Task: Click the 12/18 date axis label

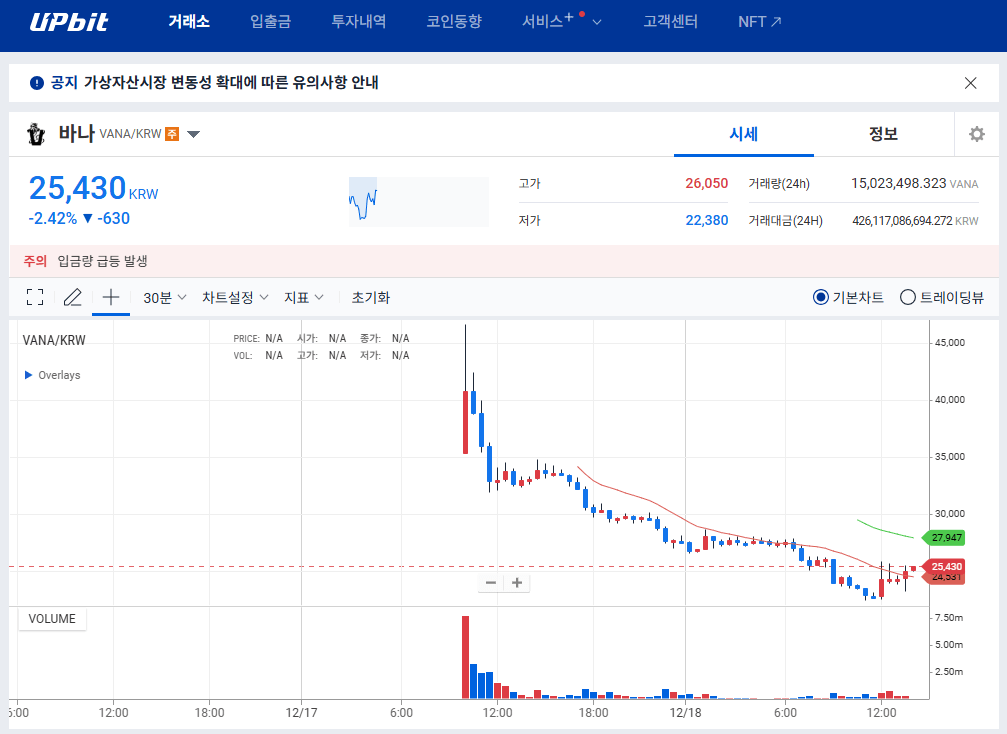Action: tap(685, 713)
